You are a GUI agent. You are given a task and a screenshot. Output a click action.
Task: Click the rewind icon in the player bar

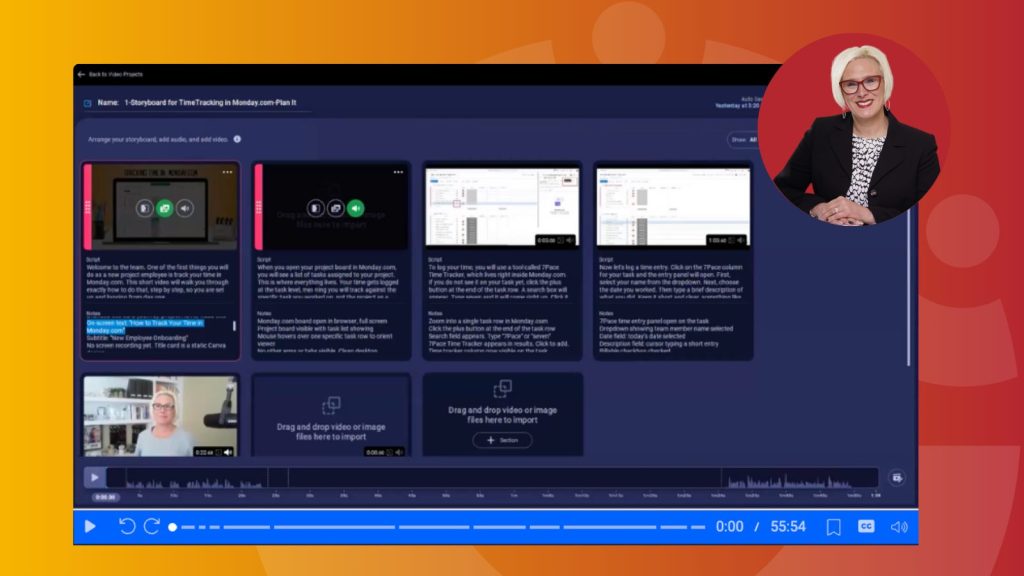click(127, 526)
